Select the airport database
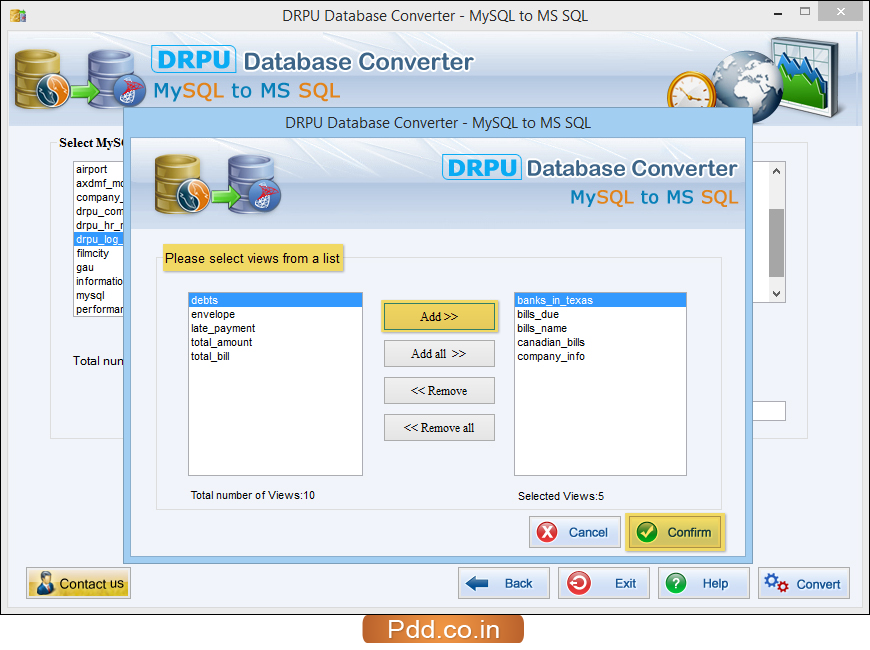 [x=98, y=169]
